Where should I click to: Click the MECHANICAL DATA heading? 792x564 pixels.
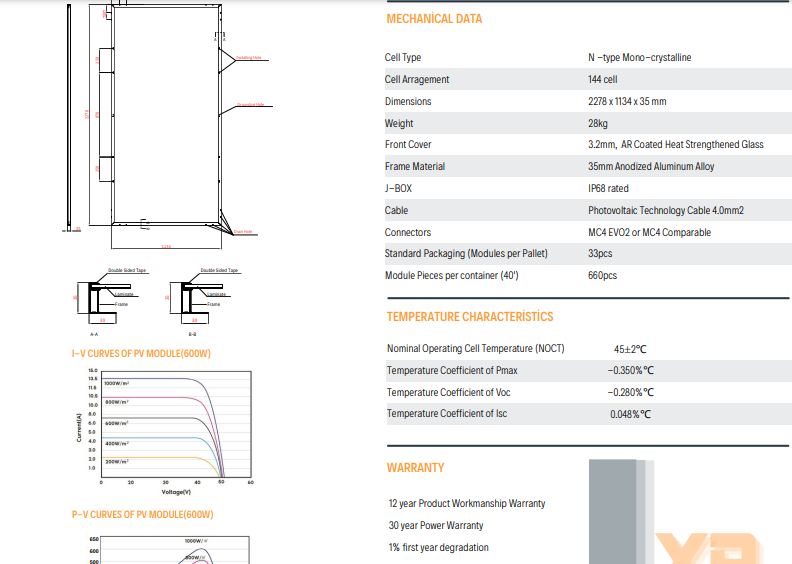click(x=434, y=19)
